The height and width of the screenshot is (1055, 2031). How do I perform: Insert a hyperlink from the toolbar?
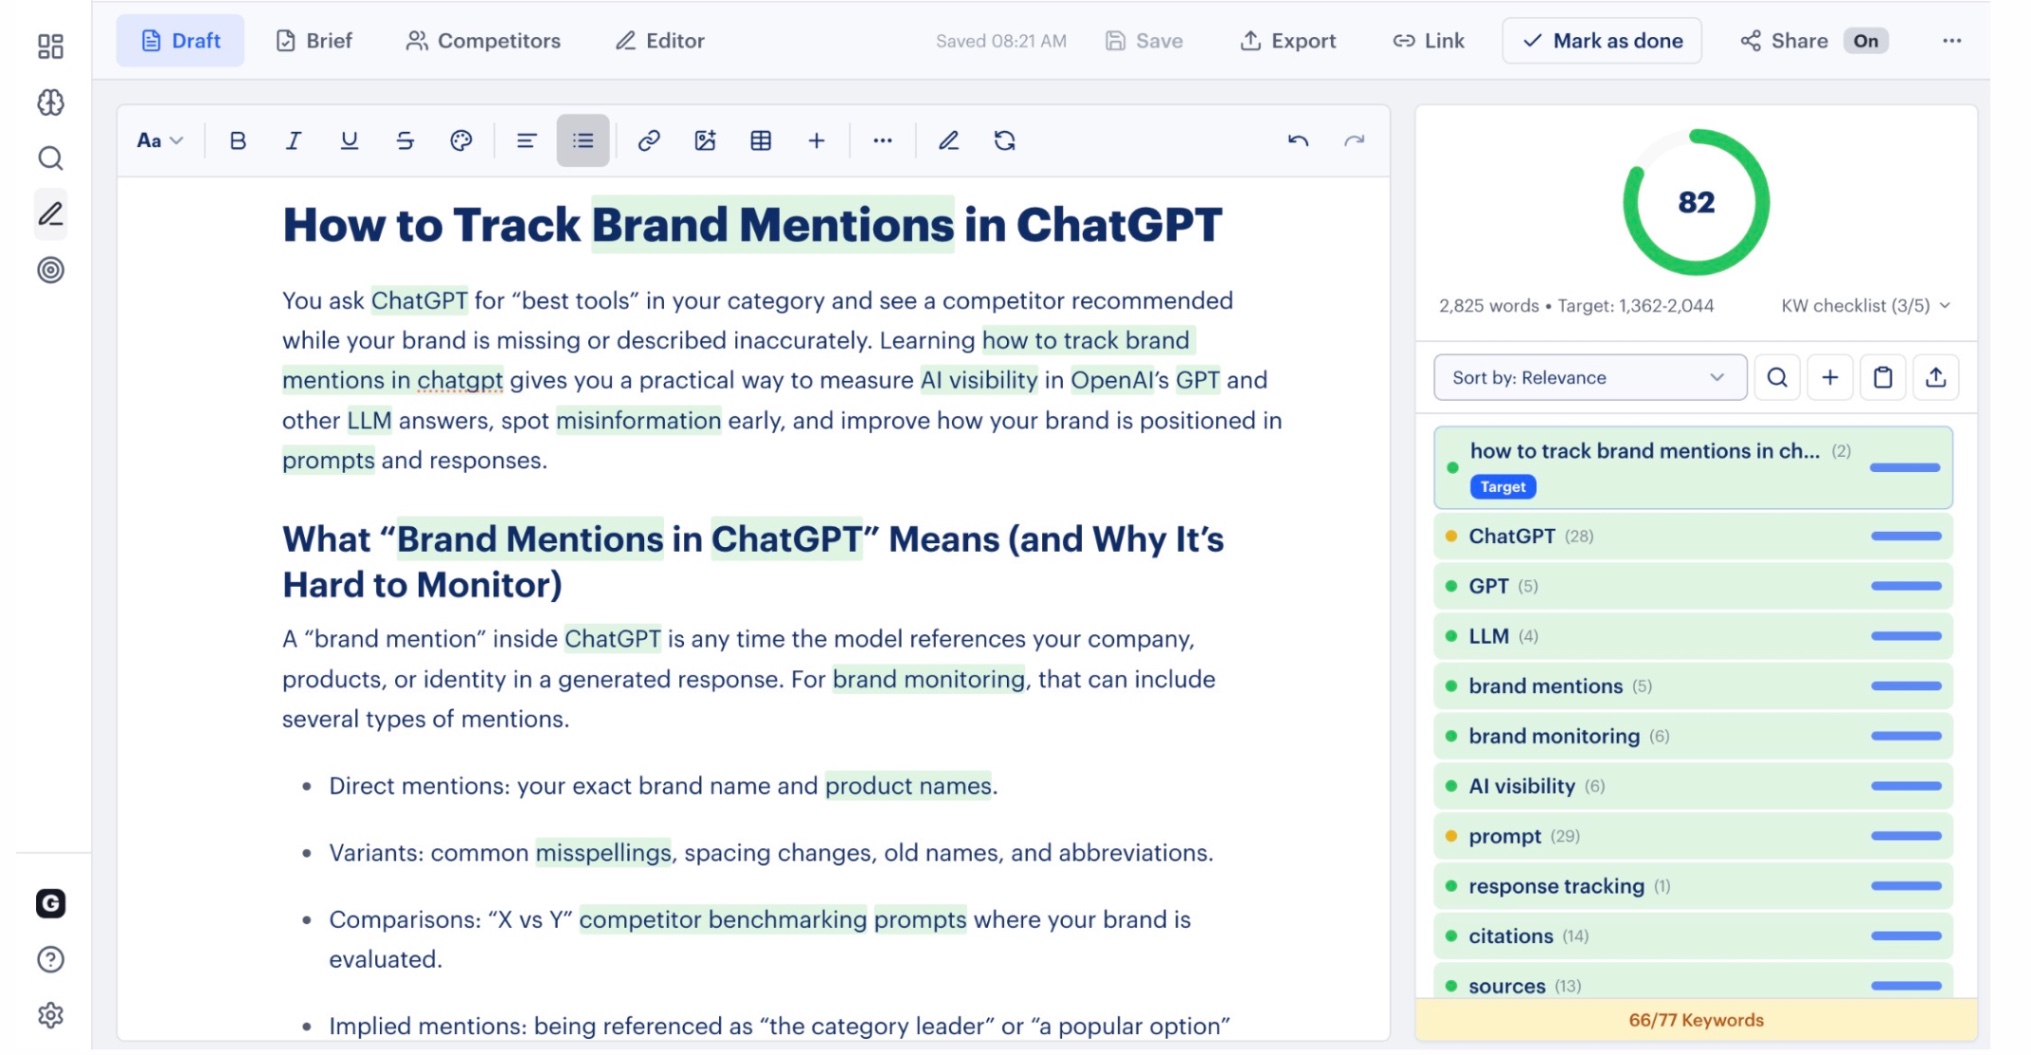tap(649, 141)
